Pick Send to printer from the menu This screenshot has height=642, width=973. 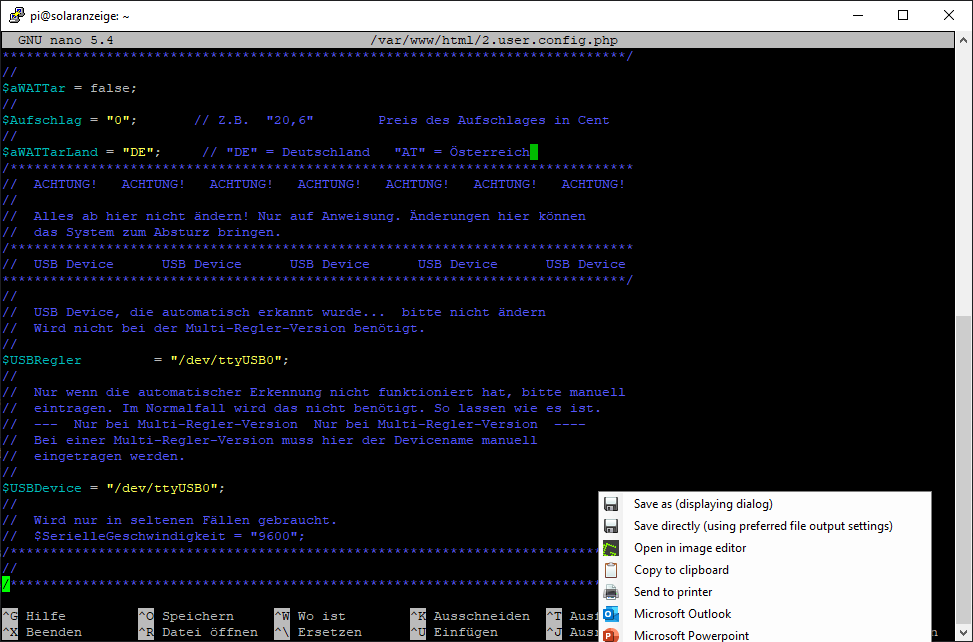point(673,592)
